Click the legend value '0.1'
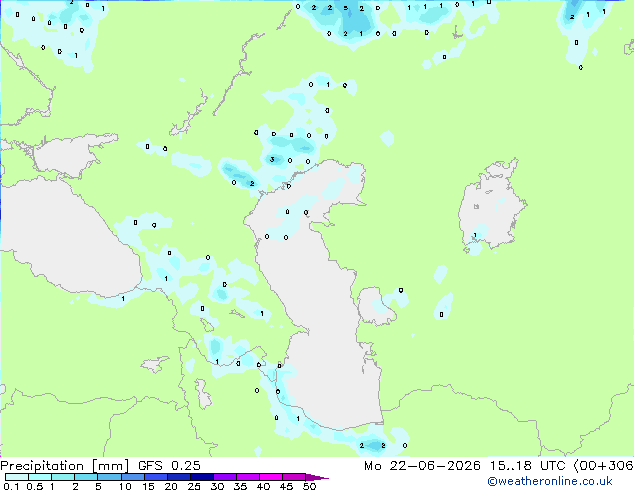 point(11,486)
